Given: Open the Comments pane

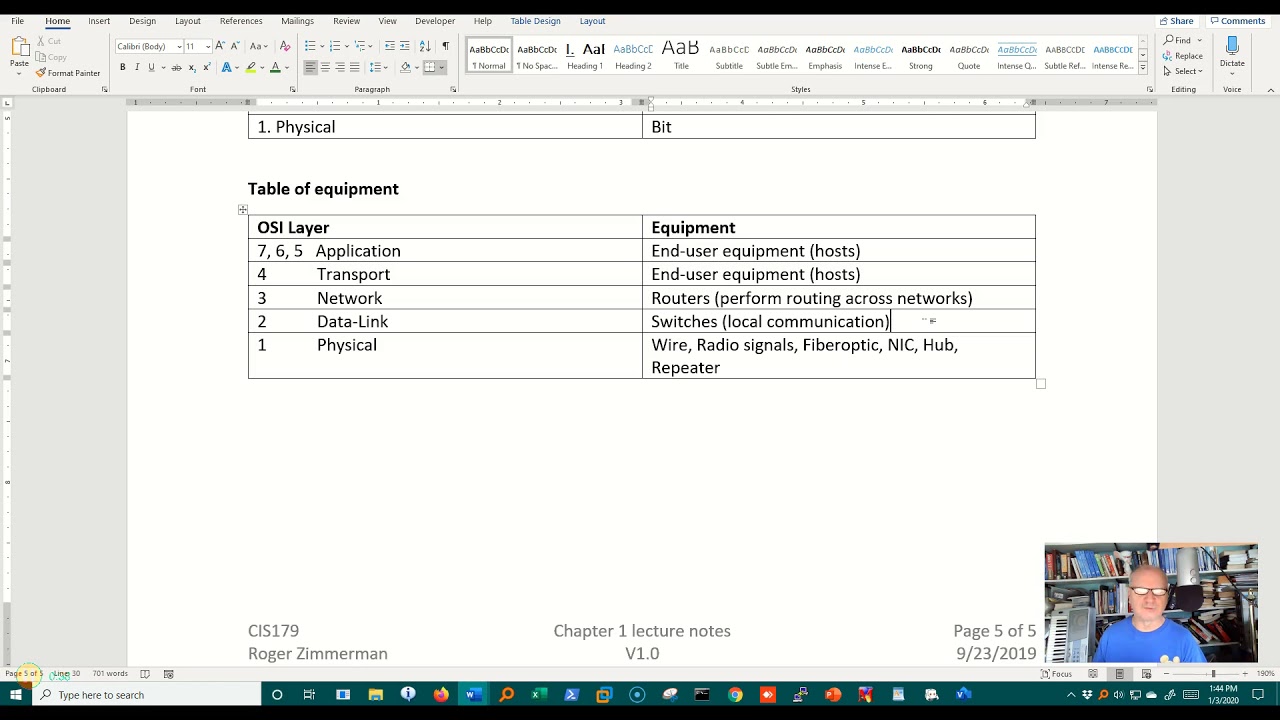Looking at the screenshot, I should coord(1238,21).
